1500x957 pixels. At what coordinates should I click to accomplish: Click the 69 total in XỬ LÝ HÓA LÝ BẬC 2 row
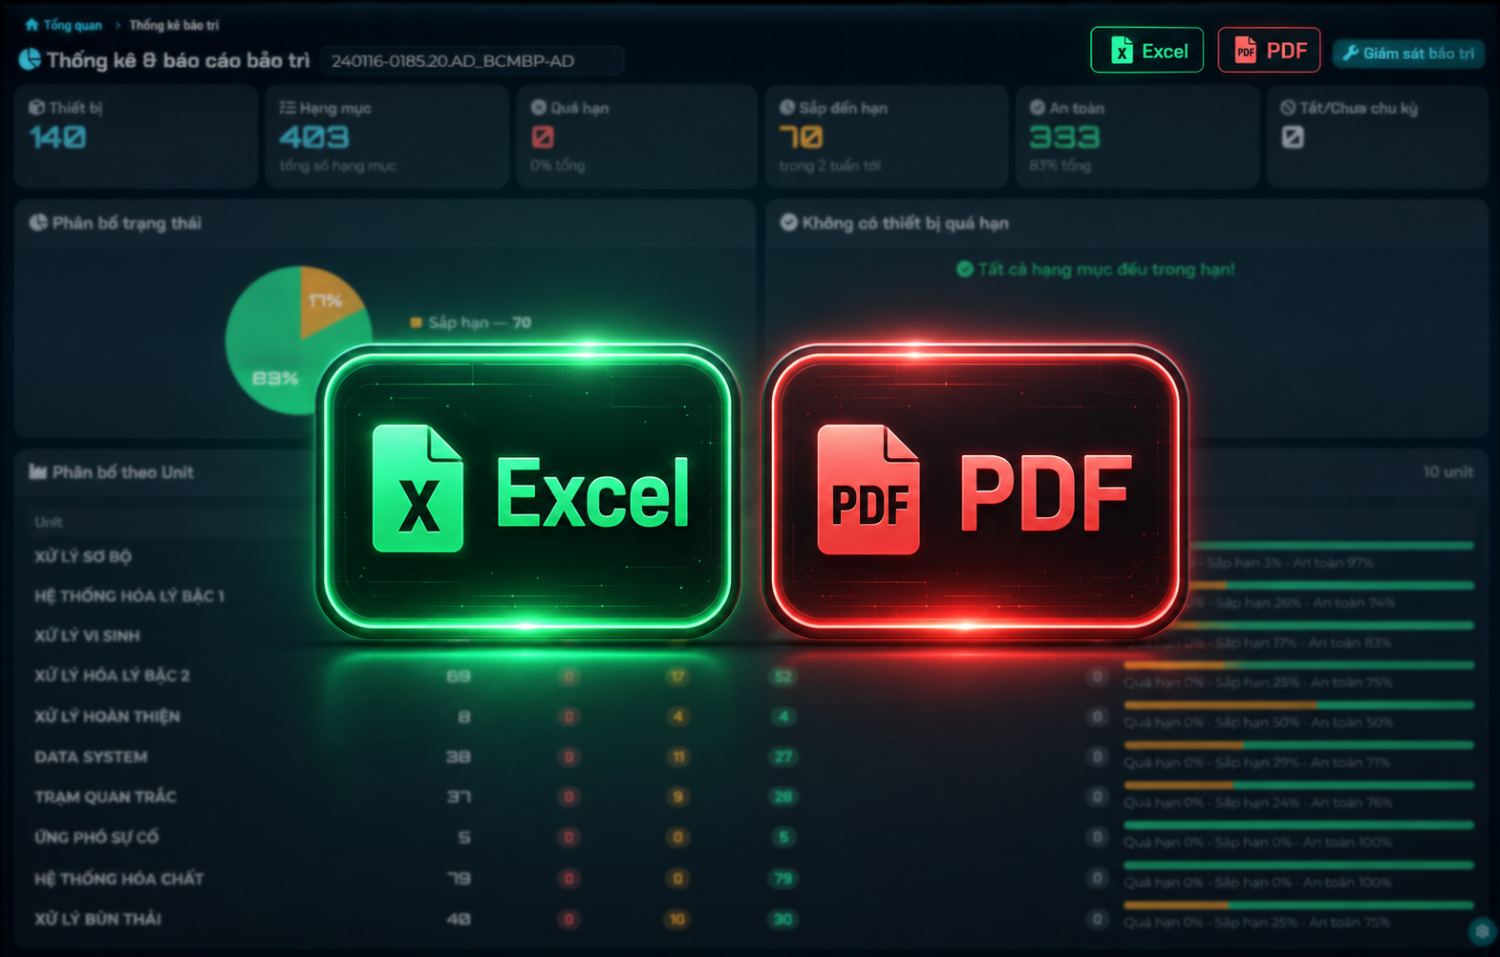click(x=458, y=676)
